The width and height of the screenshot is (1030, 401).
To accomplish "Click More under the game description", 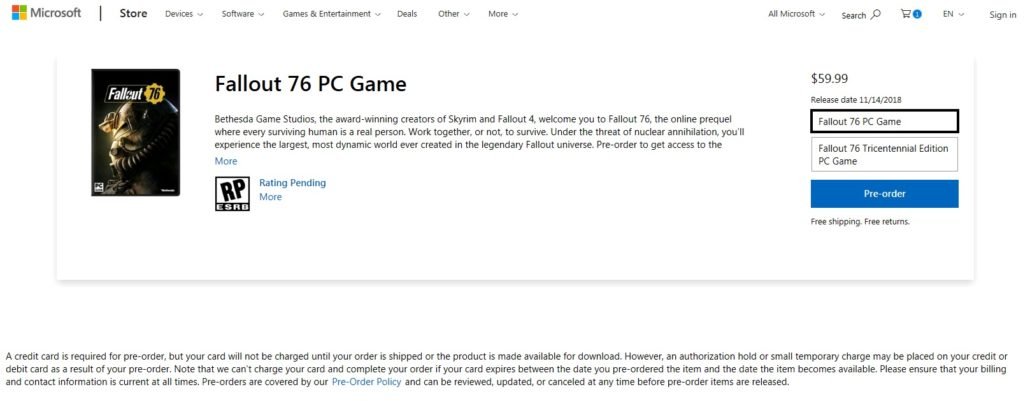I will [226, 161].
